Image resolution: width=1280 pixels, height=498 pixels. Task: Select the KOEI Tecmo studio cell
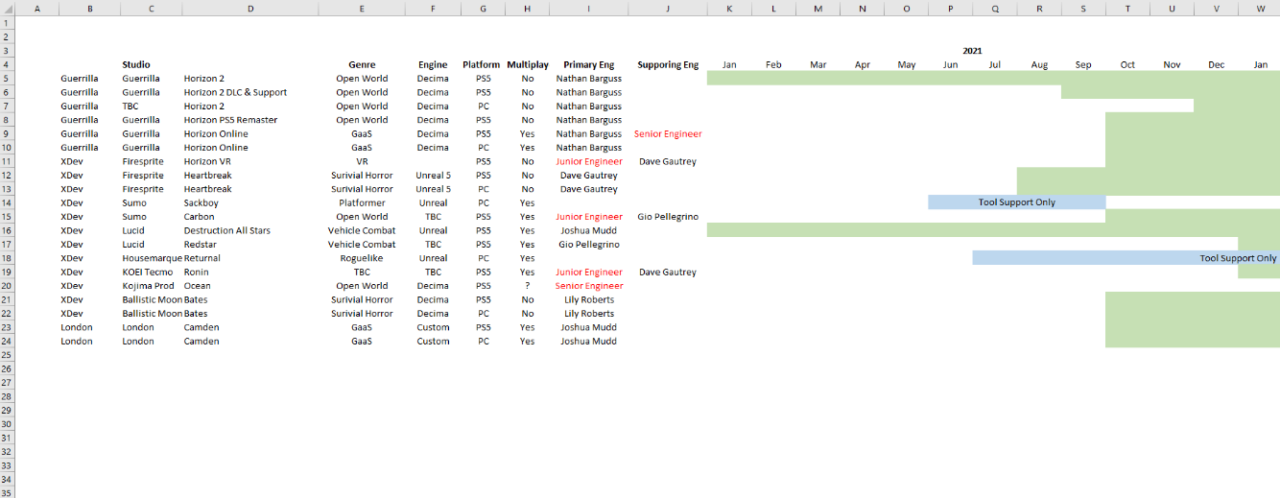[149, 272]
